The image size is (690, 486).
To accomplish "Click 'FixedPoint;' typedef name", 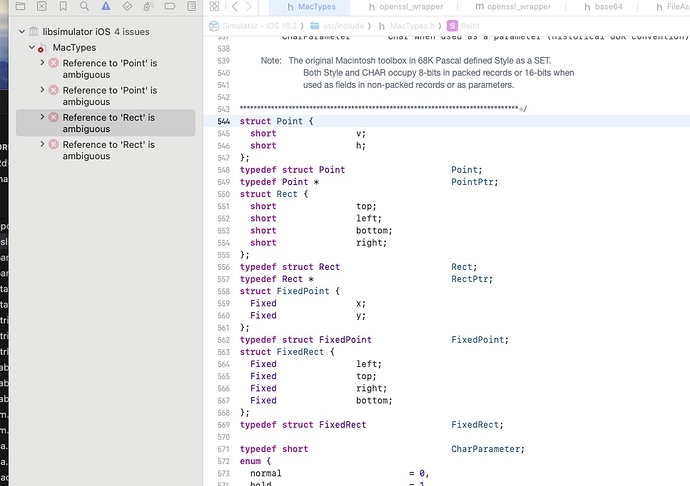I will click(x=480, y=340).
